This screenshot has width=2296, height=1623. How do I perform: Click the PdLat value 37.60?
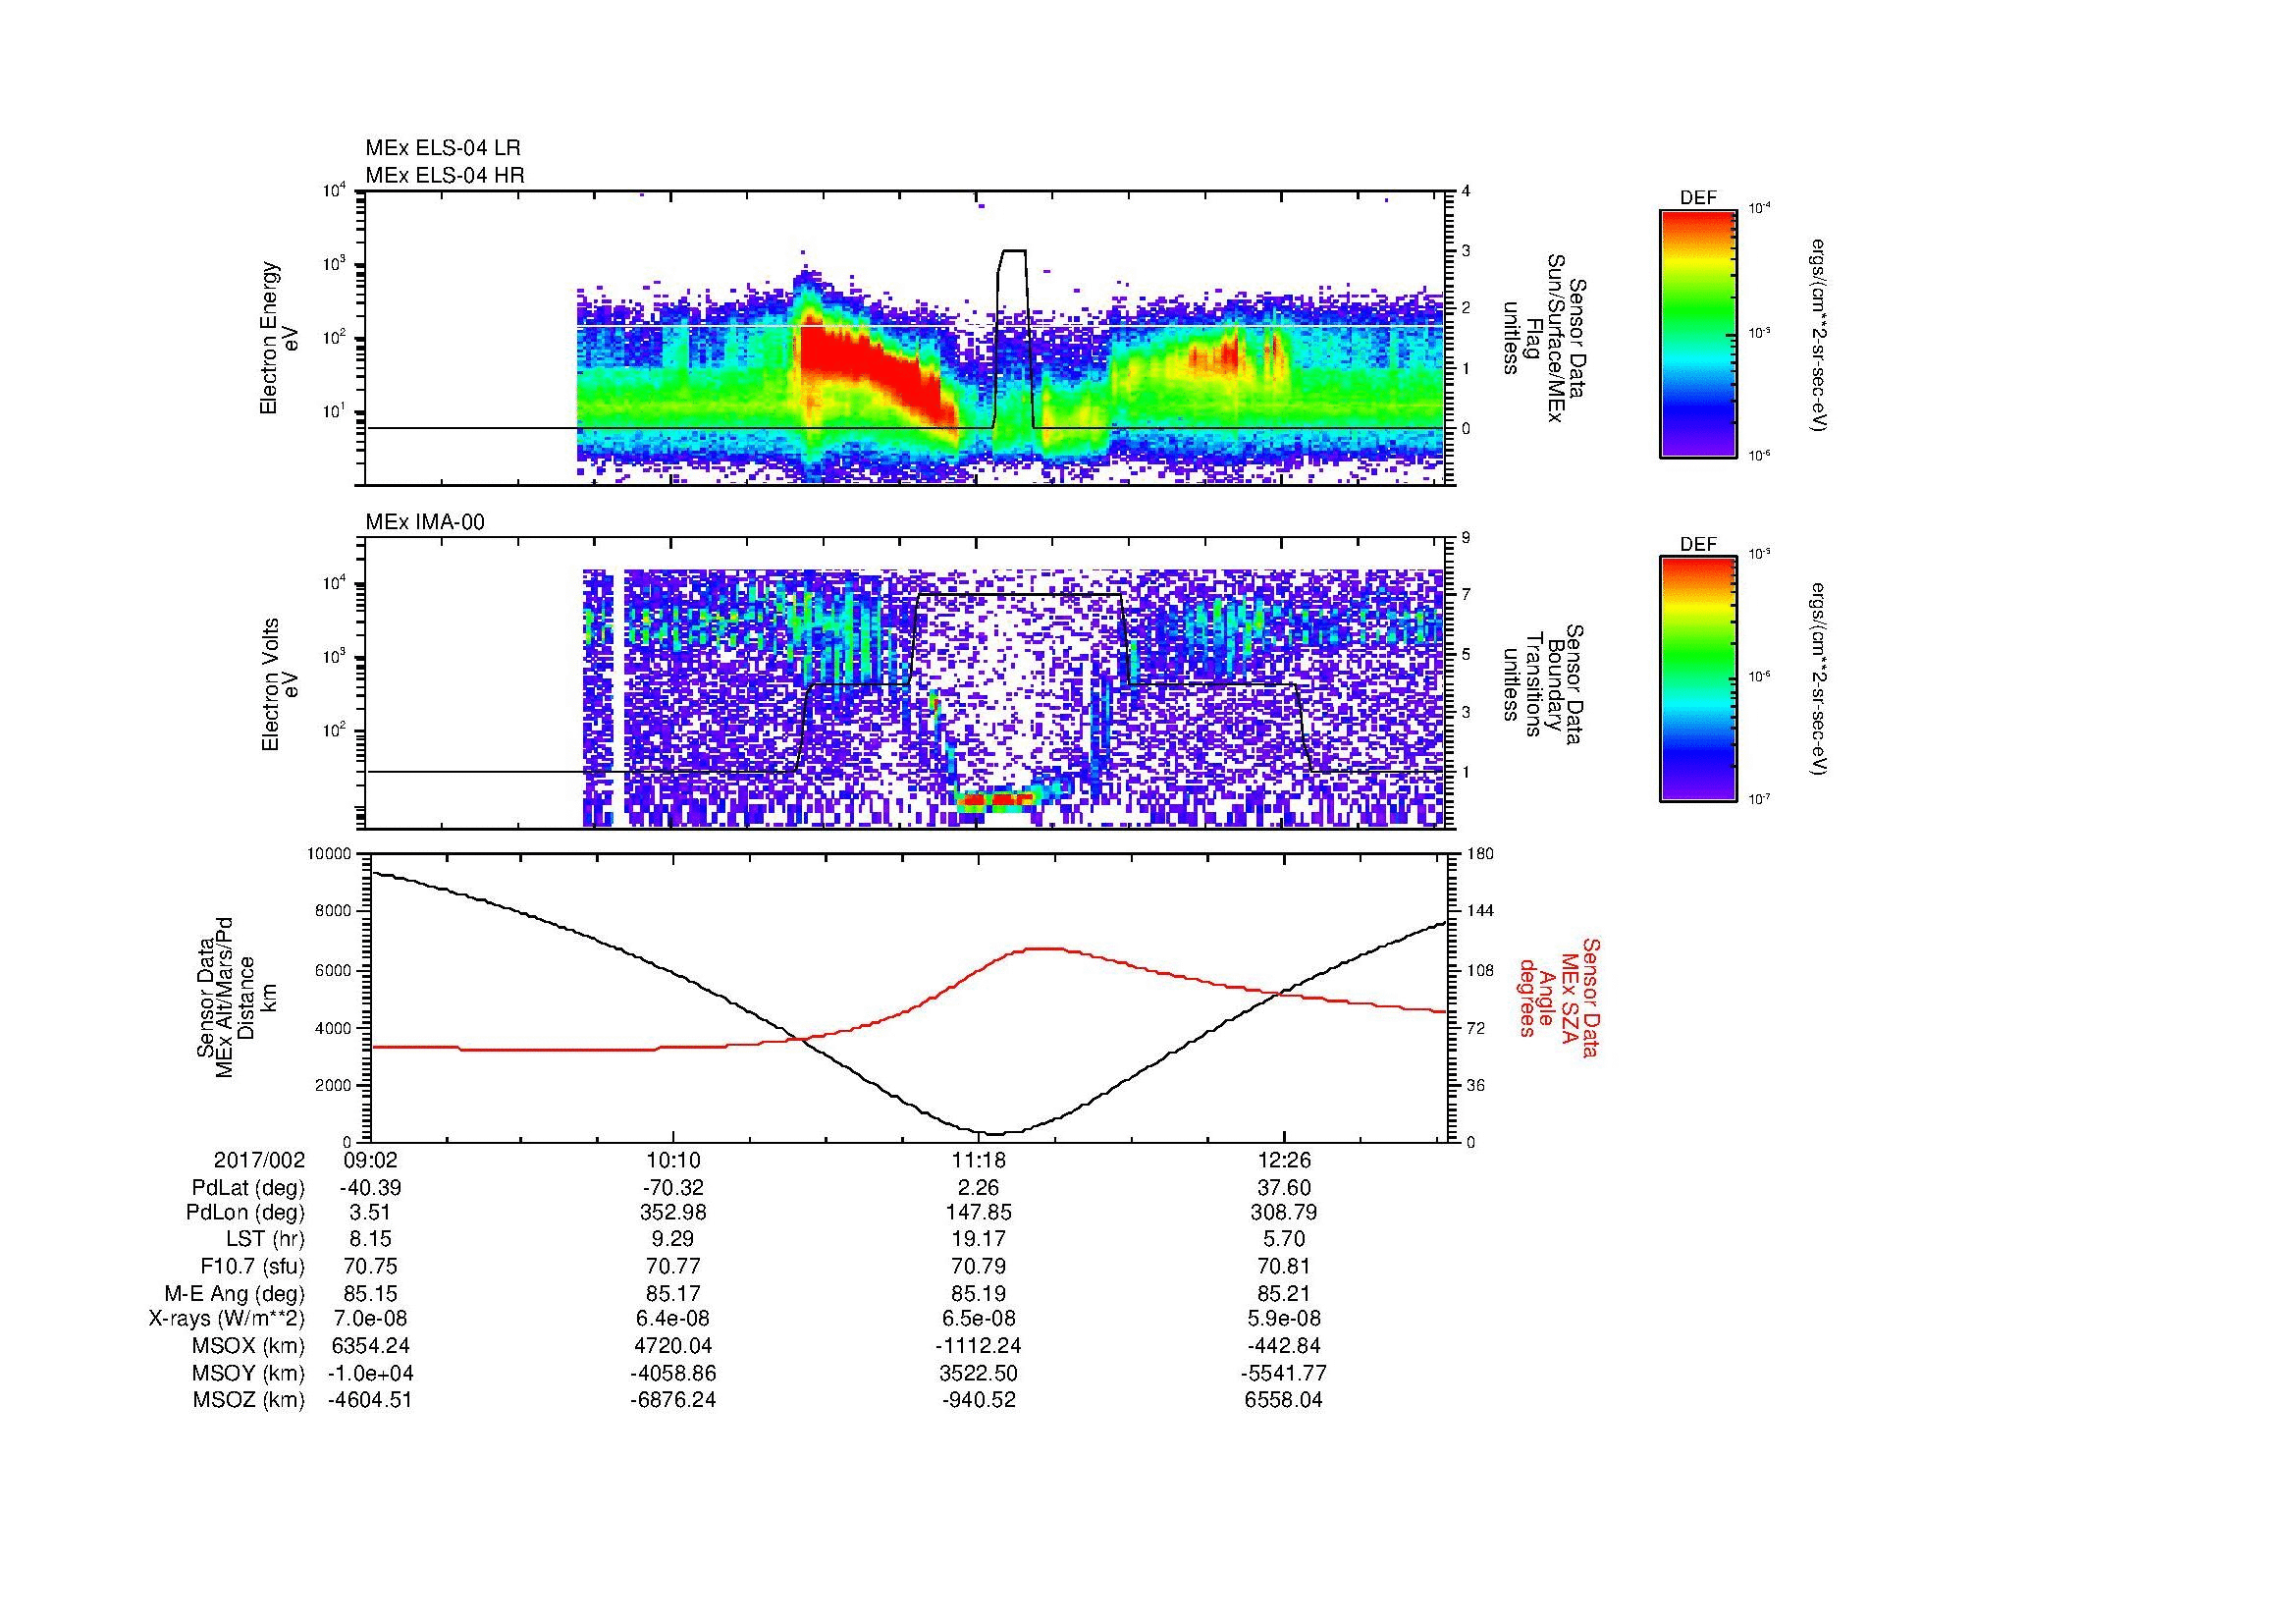(1284, 1188)
